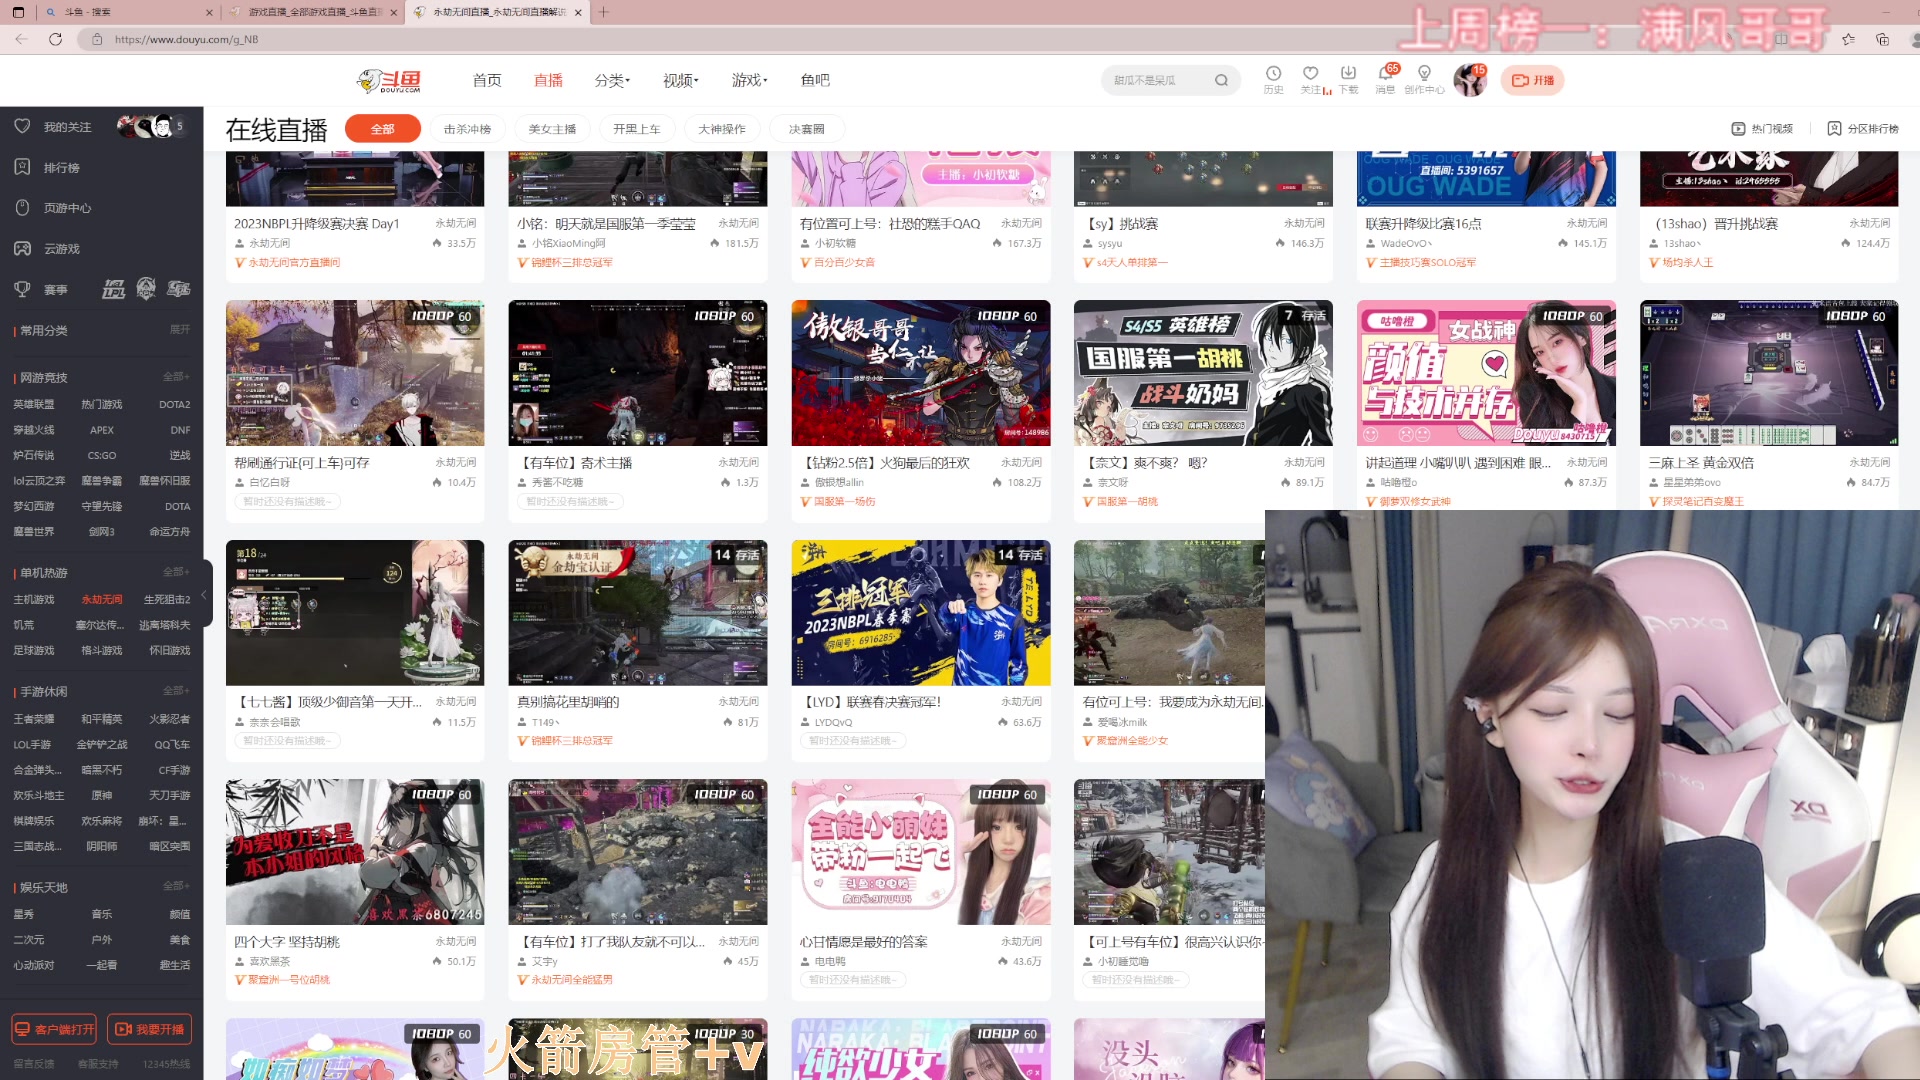Image resolution: width=1920 pixels, height=1080 pixels.
Task: Expand the 分类 dropdown menu
Action: click(x=611, y=80)
